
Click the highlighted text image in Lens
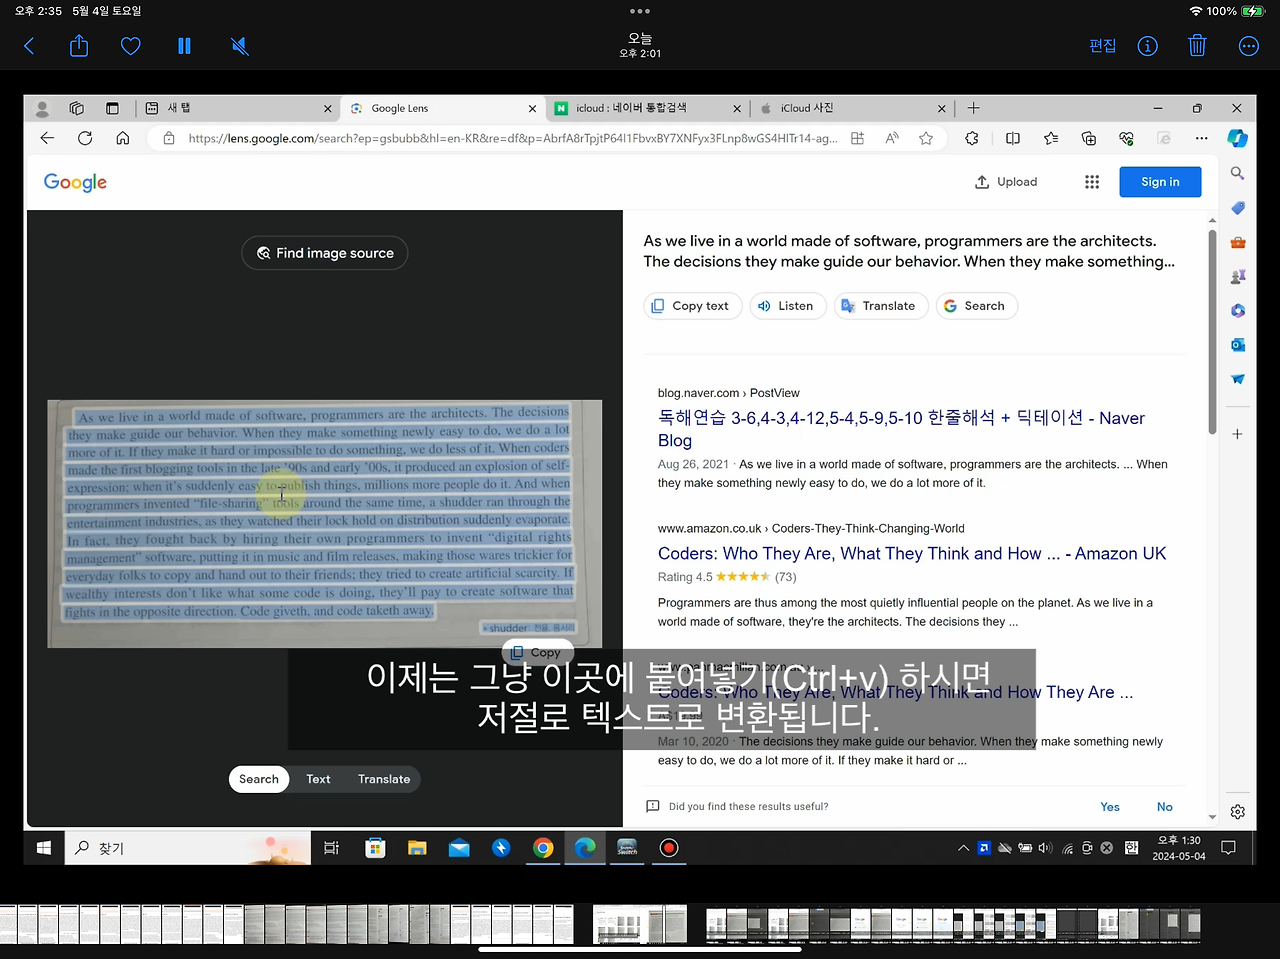click(x=324, y=524)
